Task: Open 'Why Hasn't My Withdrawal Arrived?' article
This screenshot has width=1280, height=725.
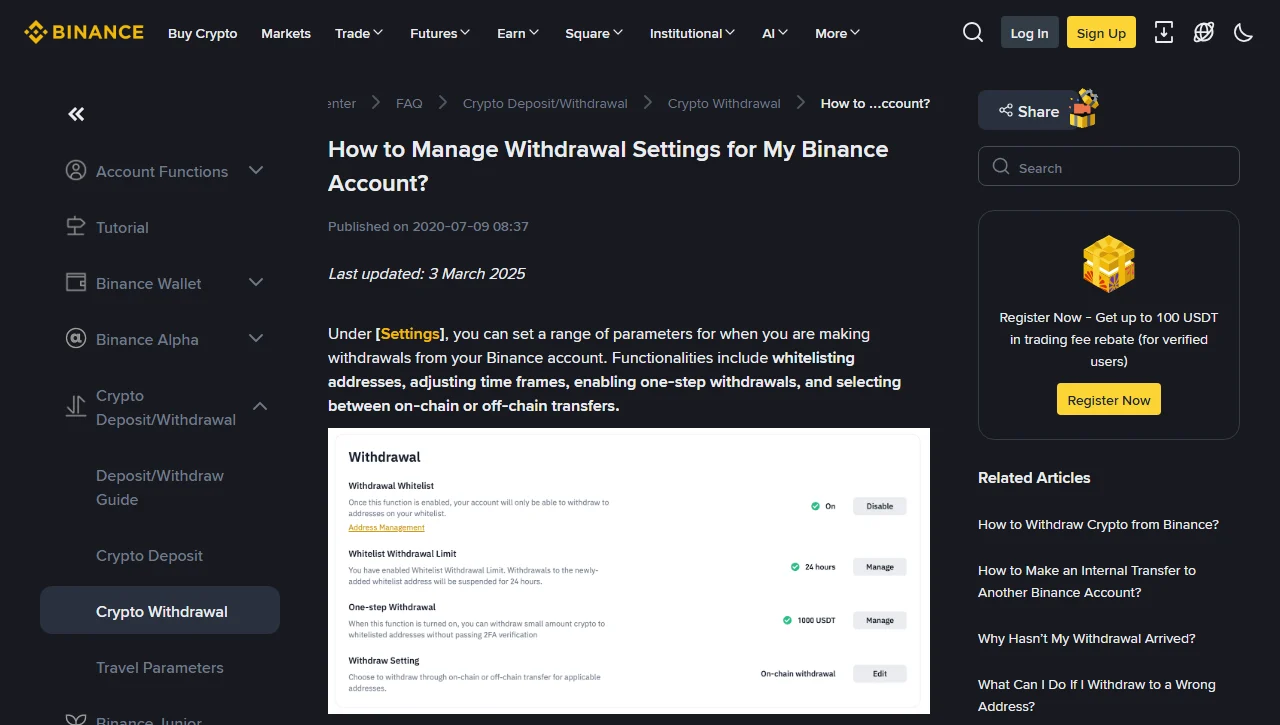Action: tap(1086, 638)
